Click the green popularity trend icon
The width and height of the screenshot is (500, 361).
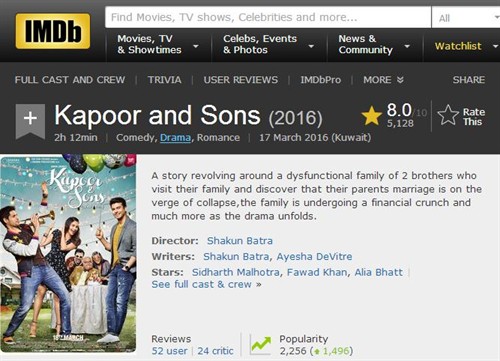(261, 346)
